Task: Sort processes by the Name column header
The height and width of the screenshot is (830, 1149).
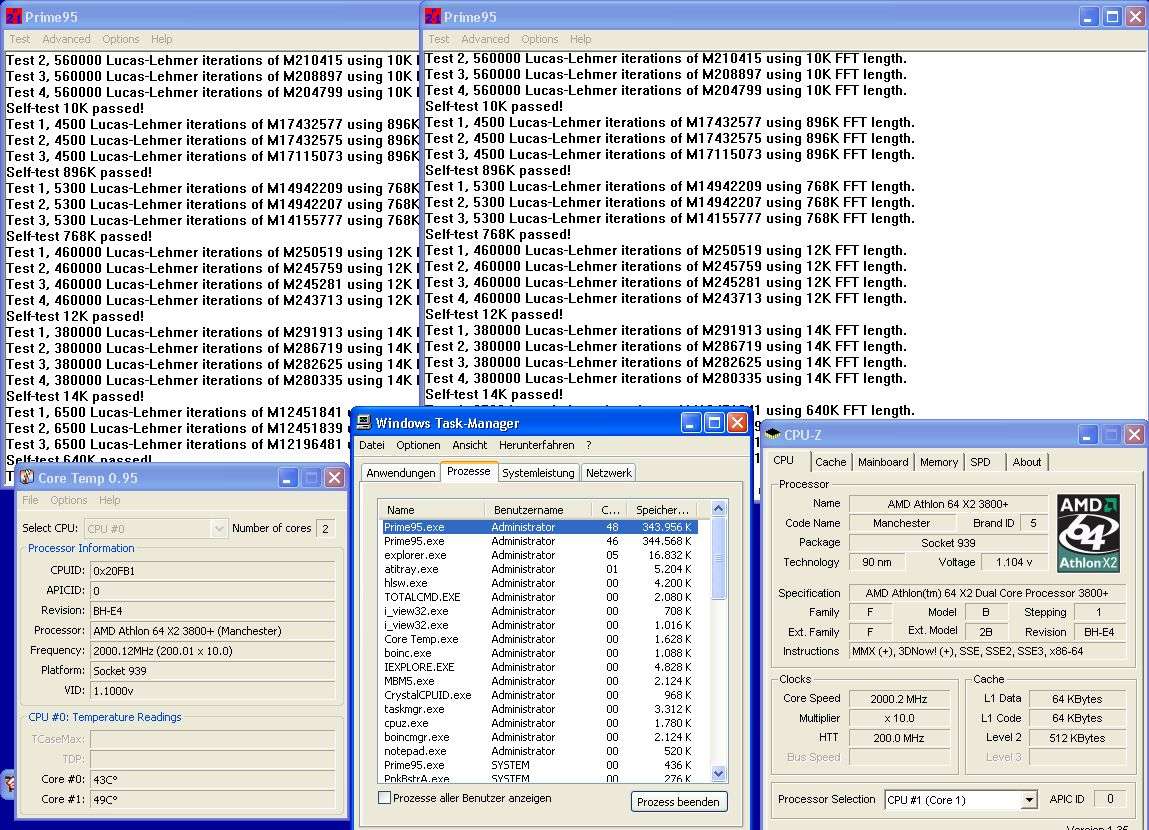Action: pyautogui.click(x=432, y=509)
